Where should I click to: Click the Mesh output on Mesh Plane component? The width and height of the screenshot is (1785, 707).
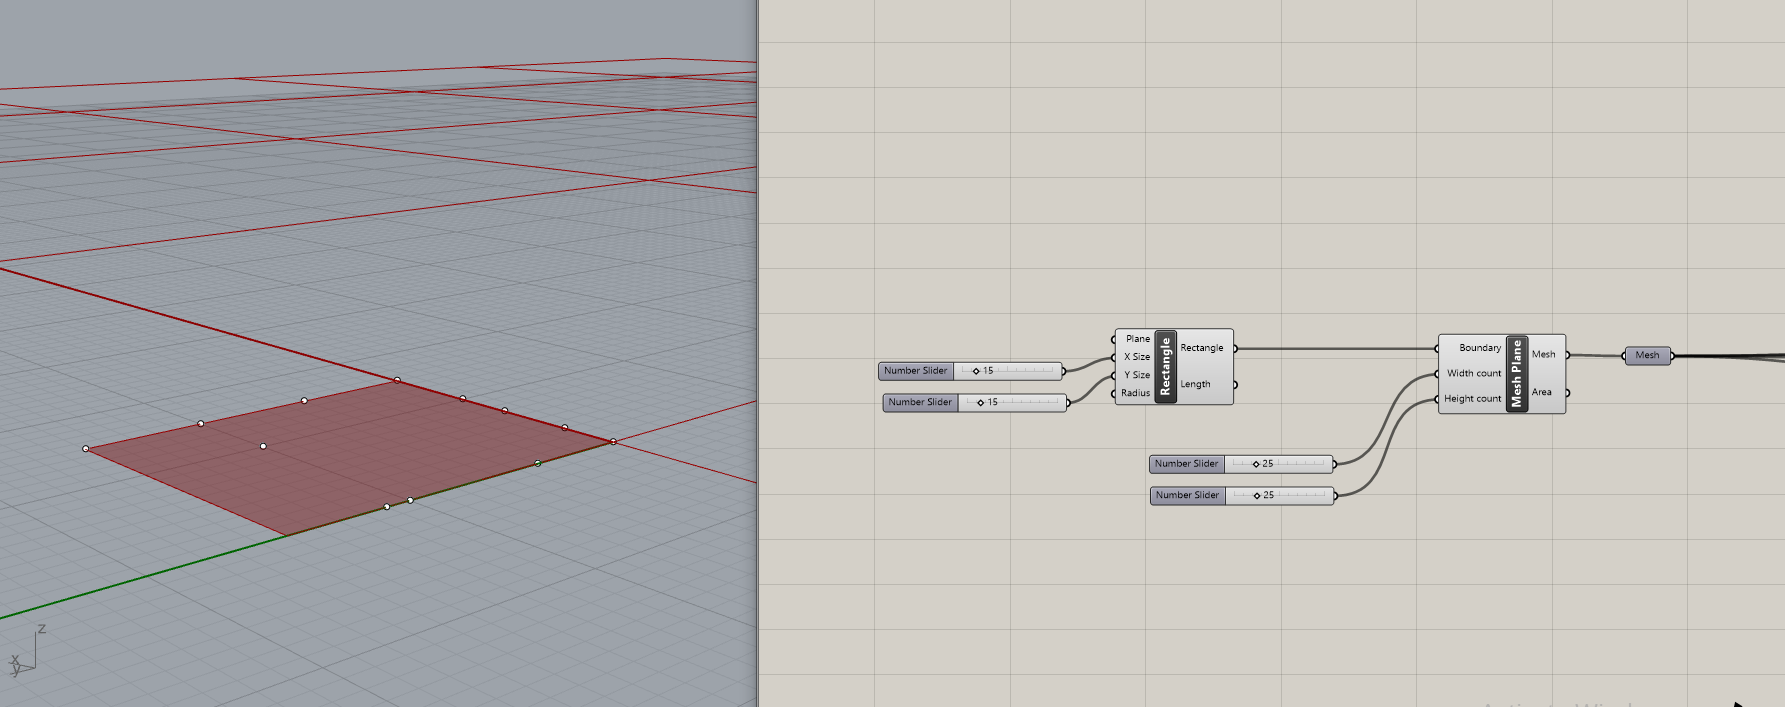(x=1543, y=354)
